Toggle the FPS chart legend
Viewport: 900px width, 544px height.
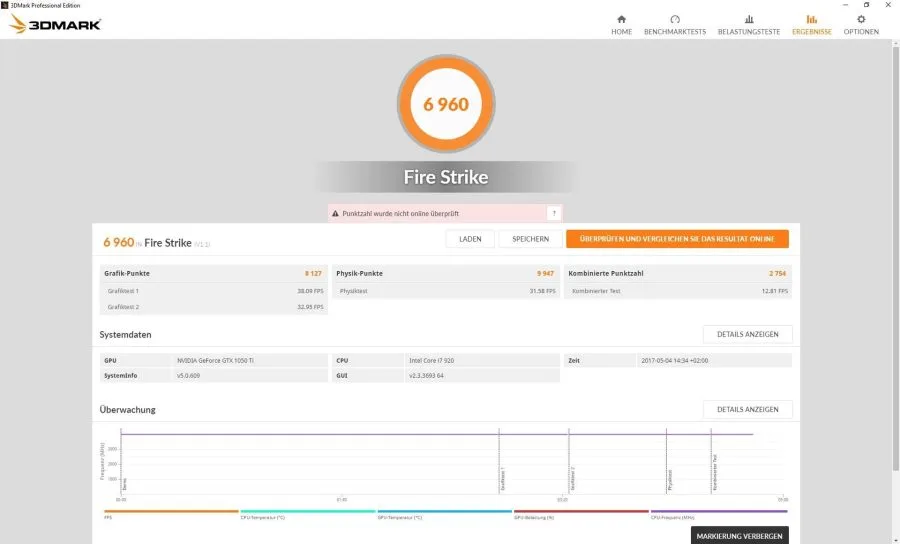coord(170,514)
